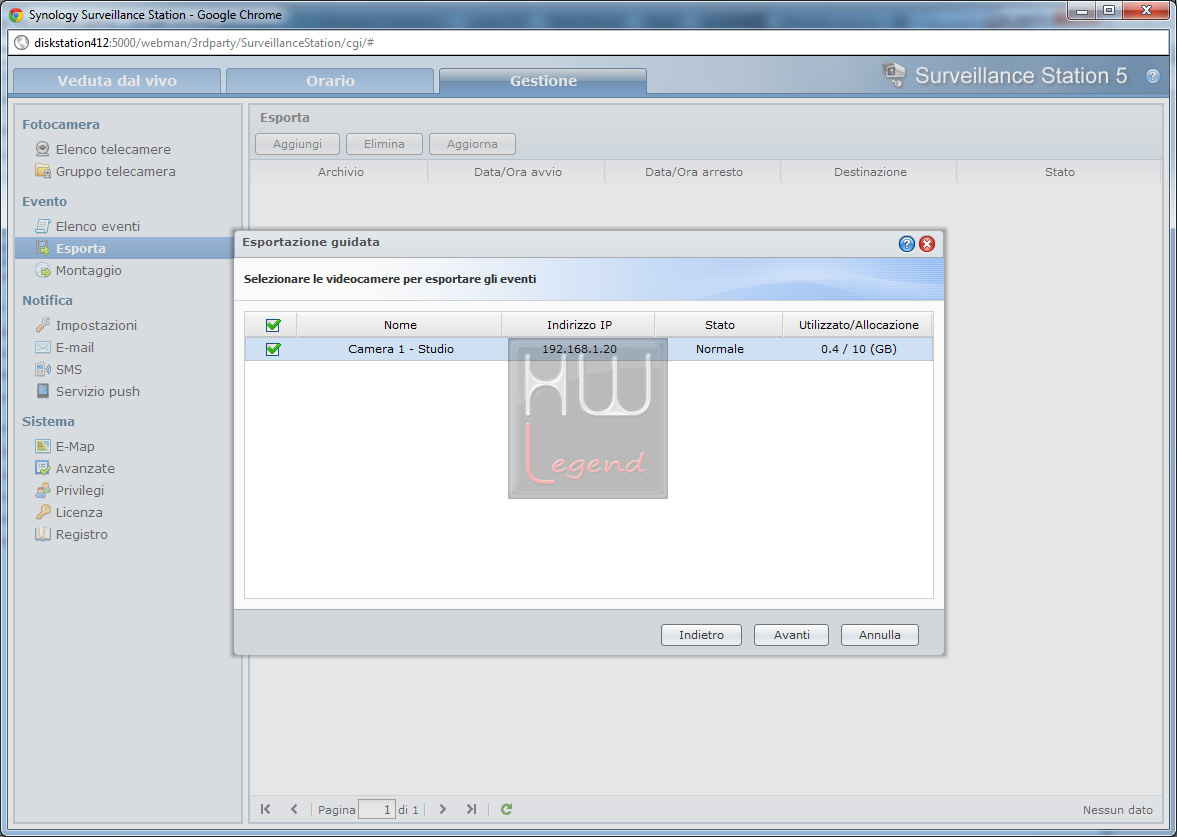The width and height of the screenshot is (1177, 837).
Task: Click the Normale status cell
Action: 719,349
